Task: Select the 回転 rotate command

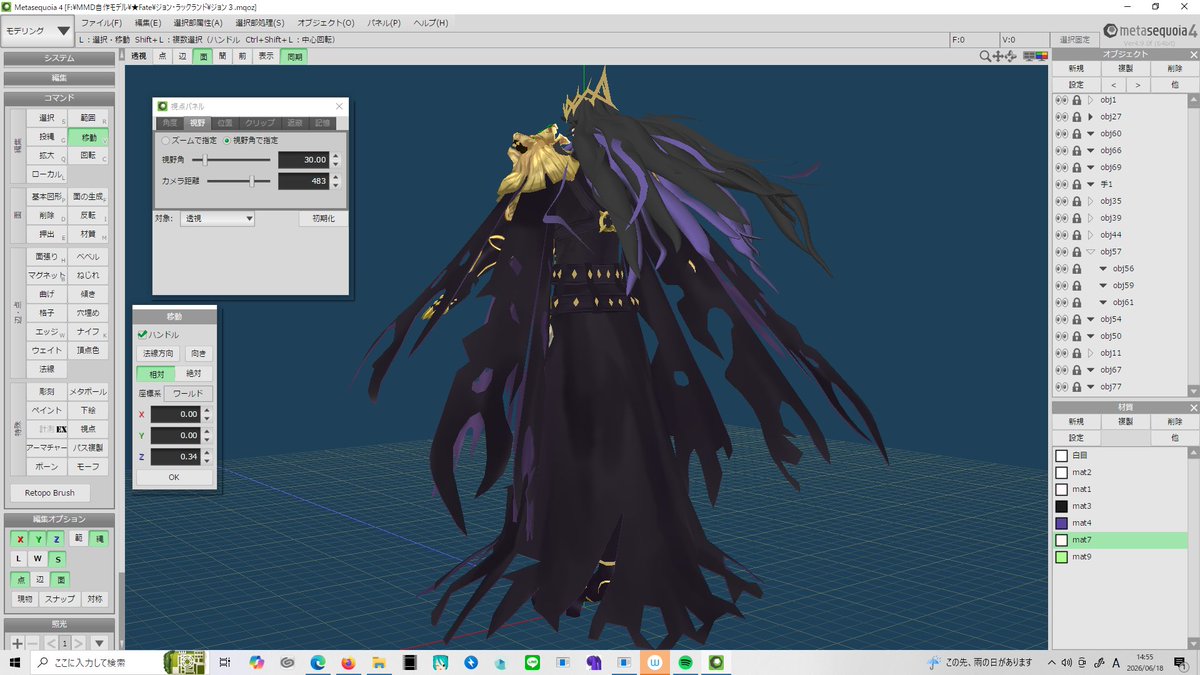Action: tap(88, 156)
